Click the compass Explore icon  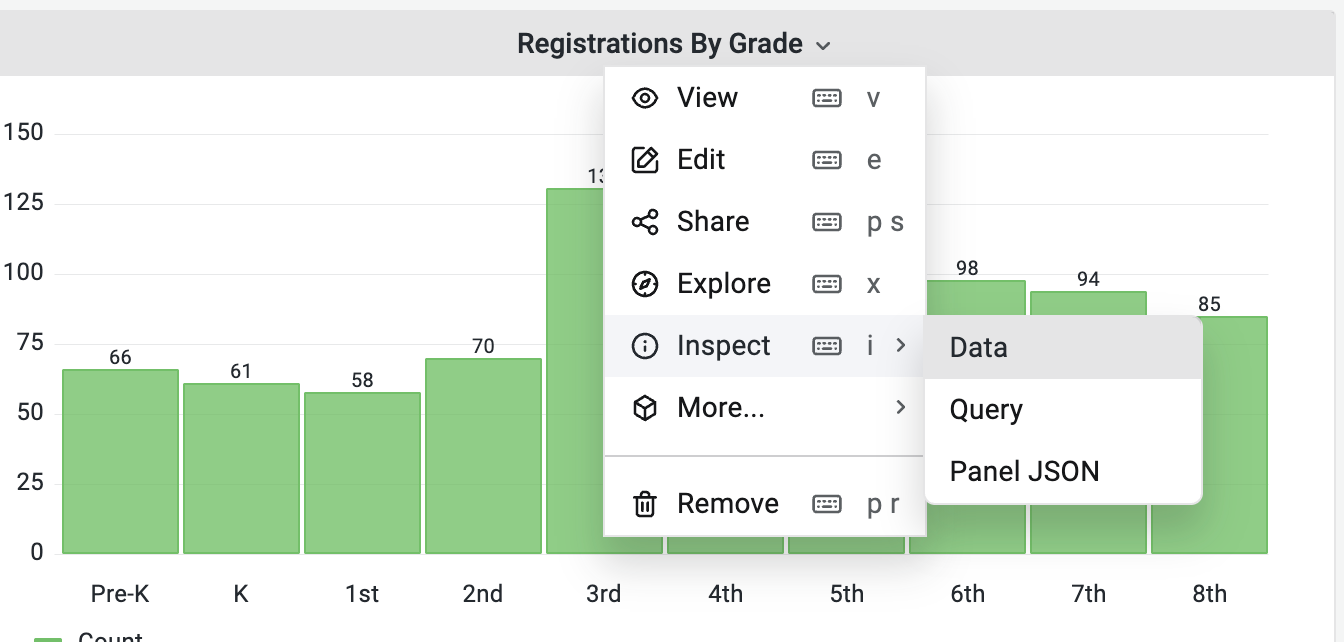point(645,284)
